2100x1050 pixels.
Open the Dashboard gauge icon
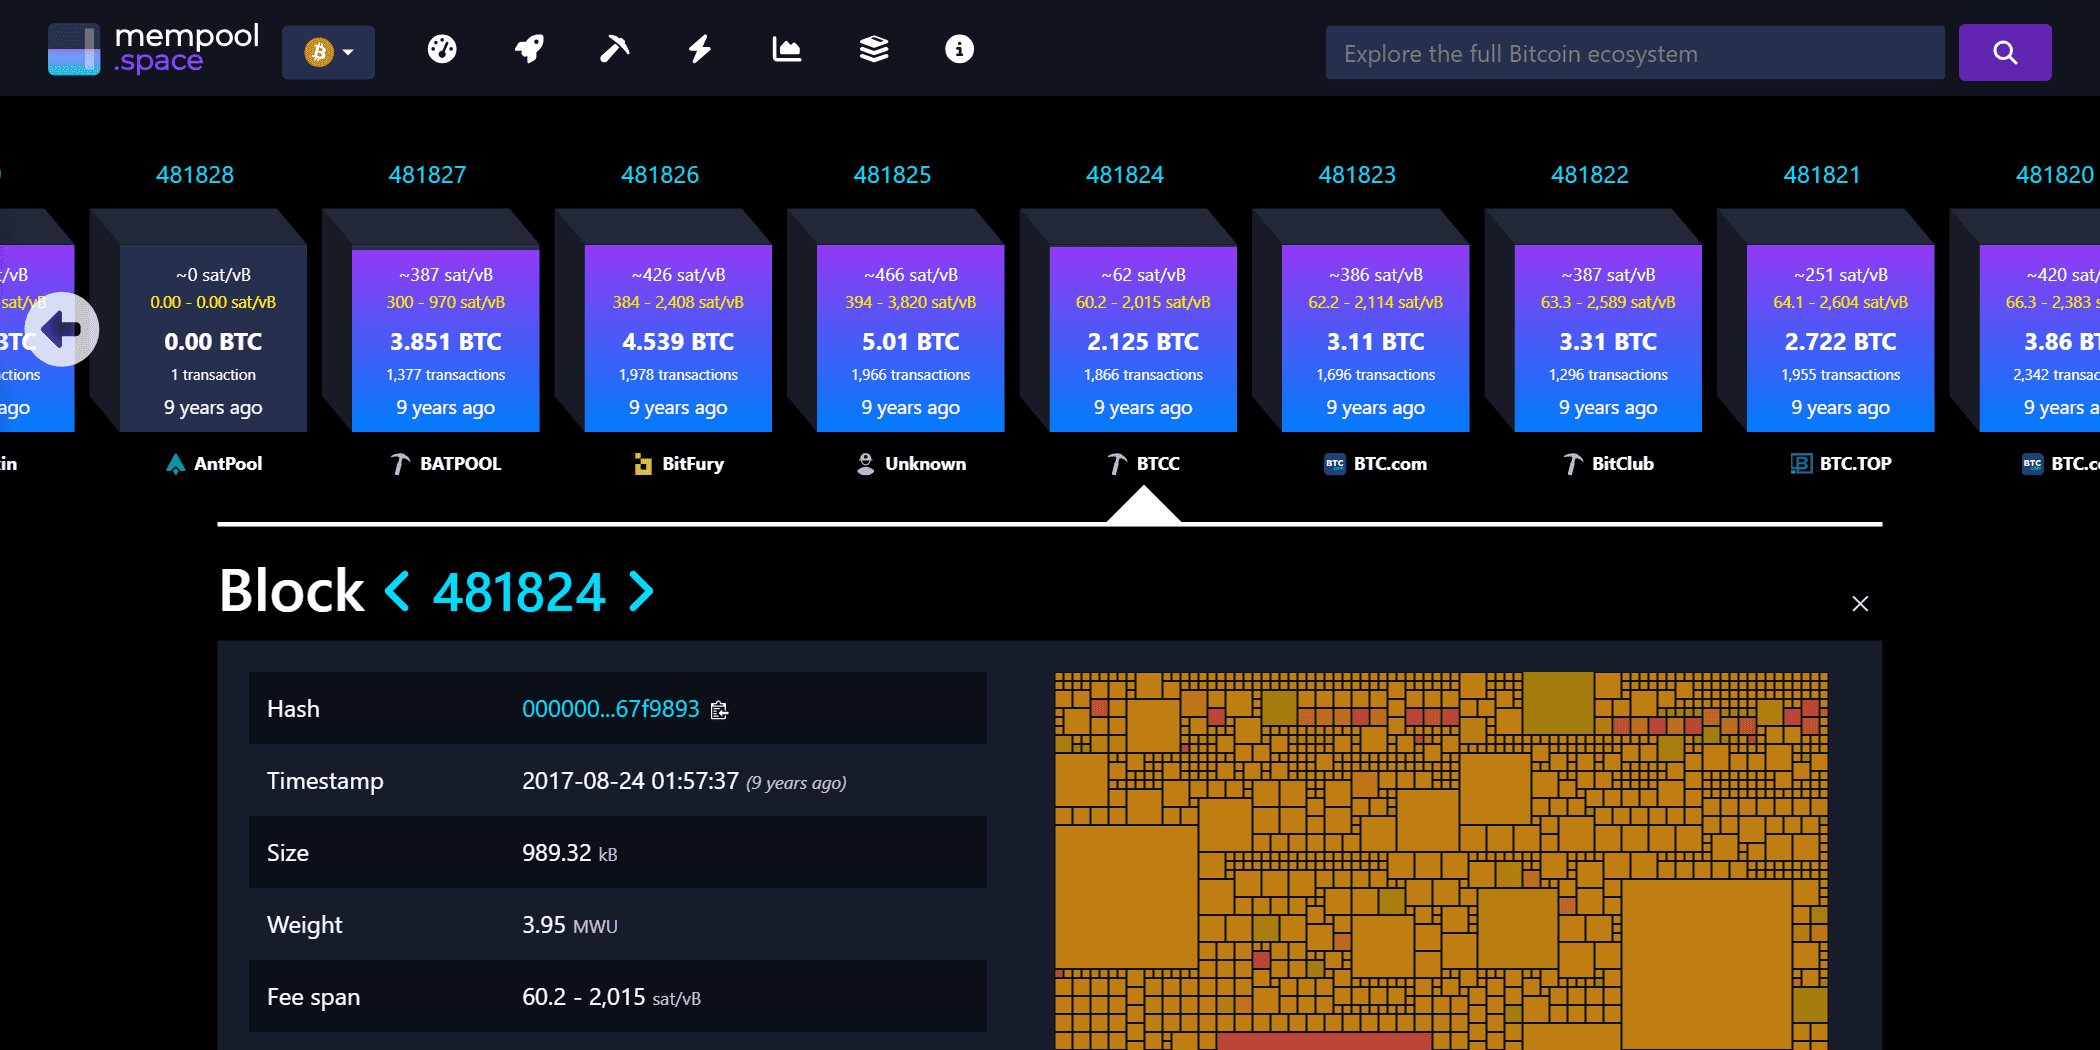(442, 49)
